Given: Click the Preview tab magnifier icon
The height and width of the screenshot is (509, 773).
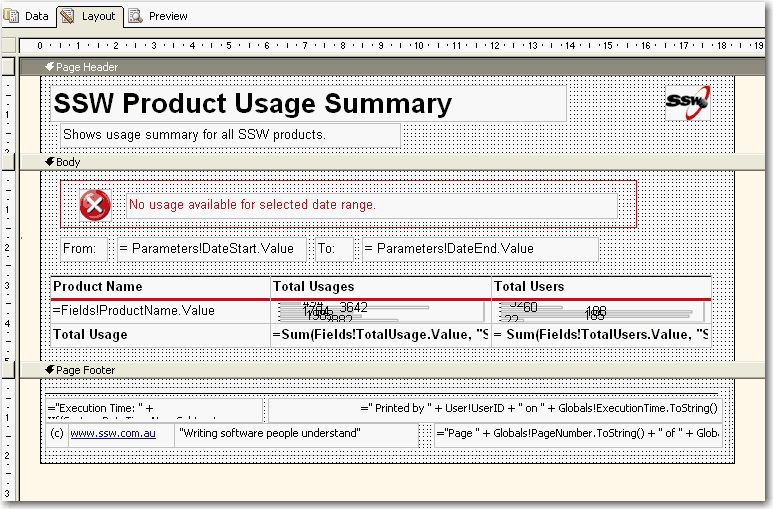Looking at the screenshot, I should point(135,16).
